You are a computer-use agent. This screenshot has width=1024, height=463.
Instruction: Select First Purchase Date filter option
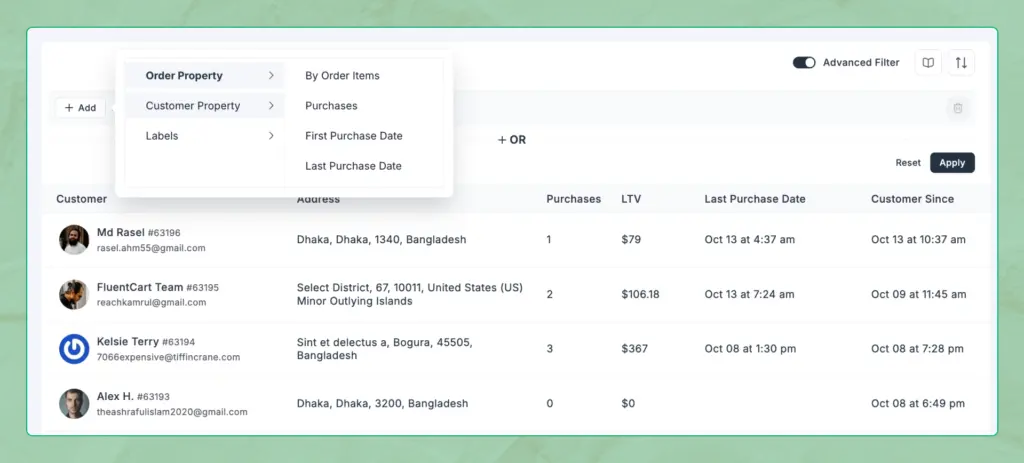pos(353,136)
